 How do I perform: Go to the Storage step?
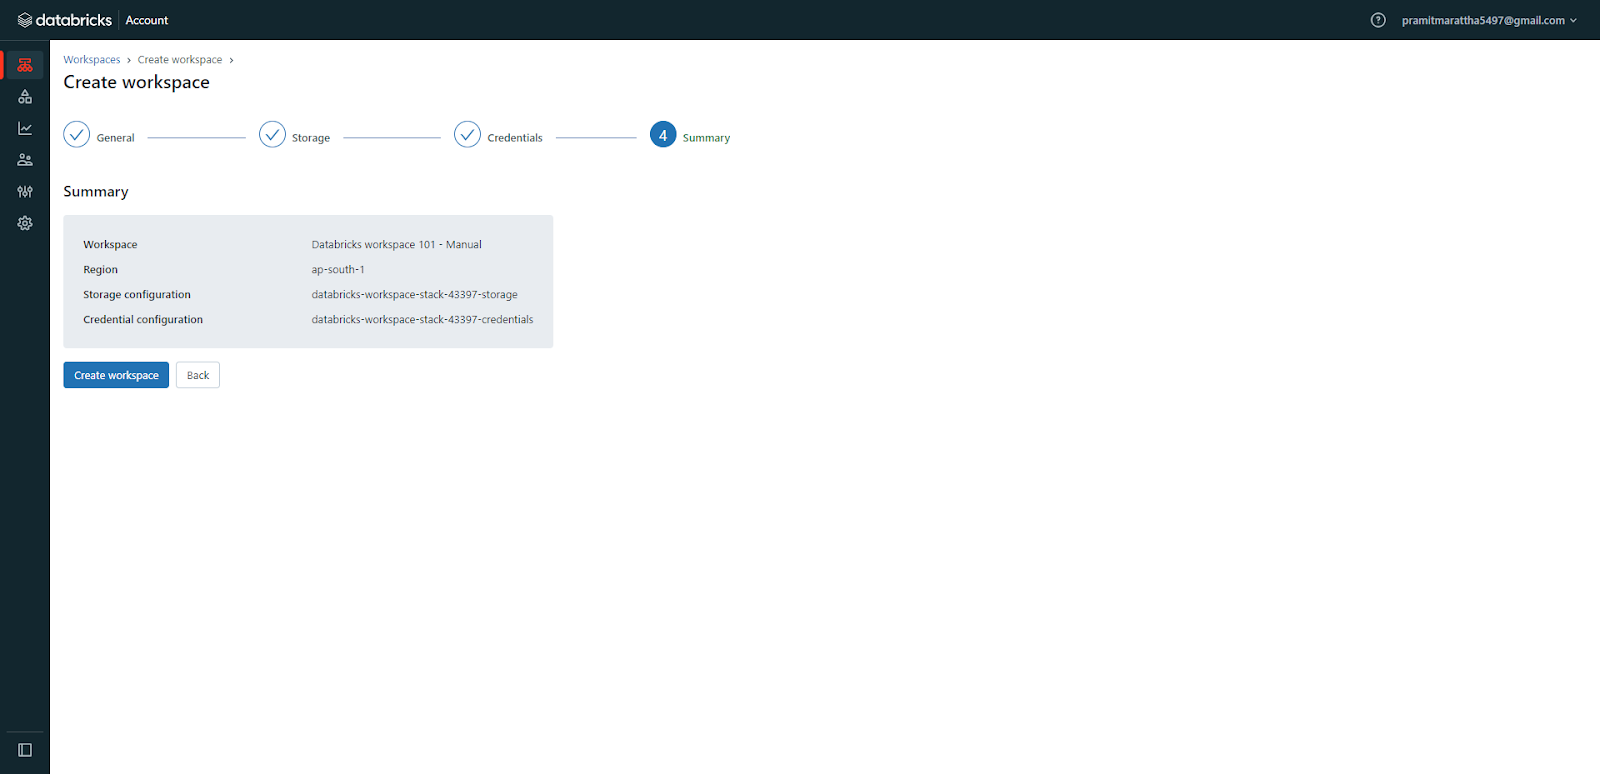point(294,135)
